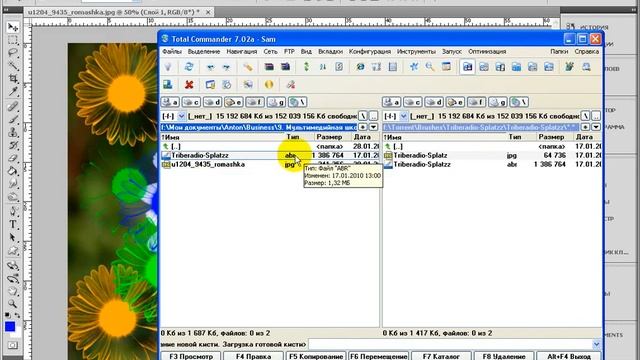Select the Healing Brush tool in Photoshop

tap(13, 107)
